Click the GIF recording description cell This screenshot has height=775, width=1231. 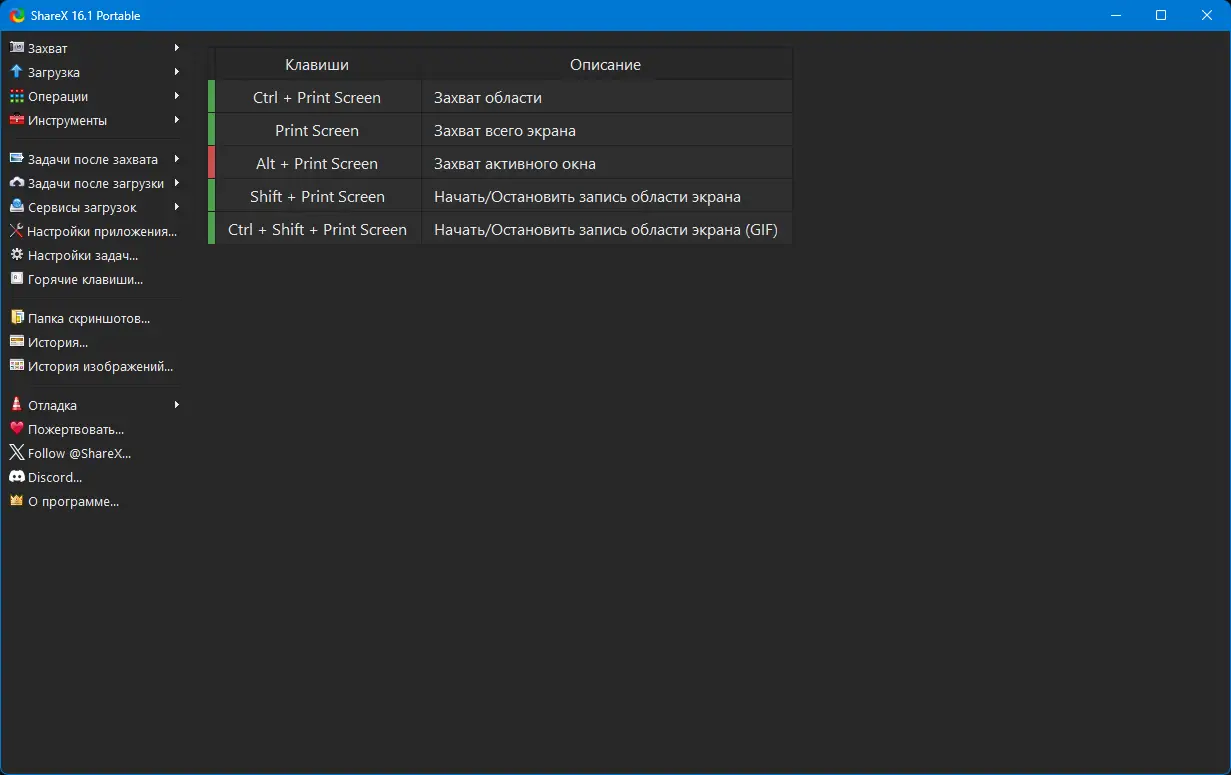606,229
